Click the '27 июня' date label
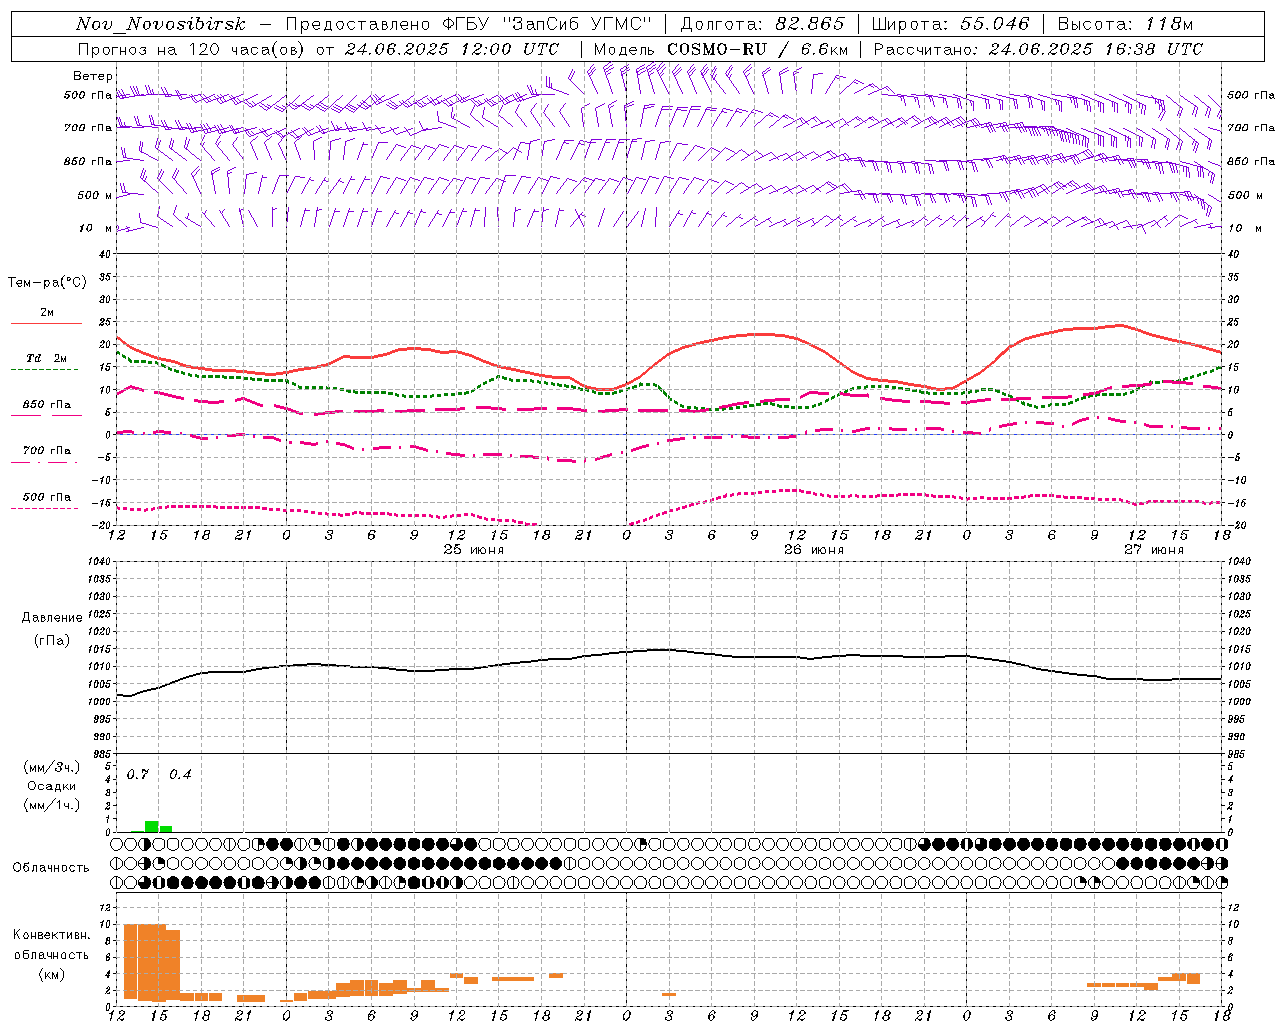Screen dimensions: 1280x1024 tap(1154, 550)
